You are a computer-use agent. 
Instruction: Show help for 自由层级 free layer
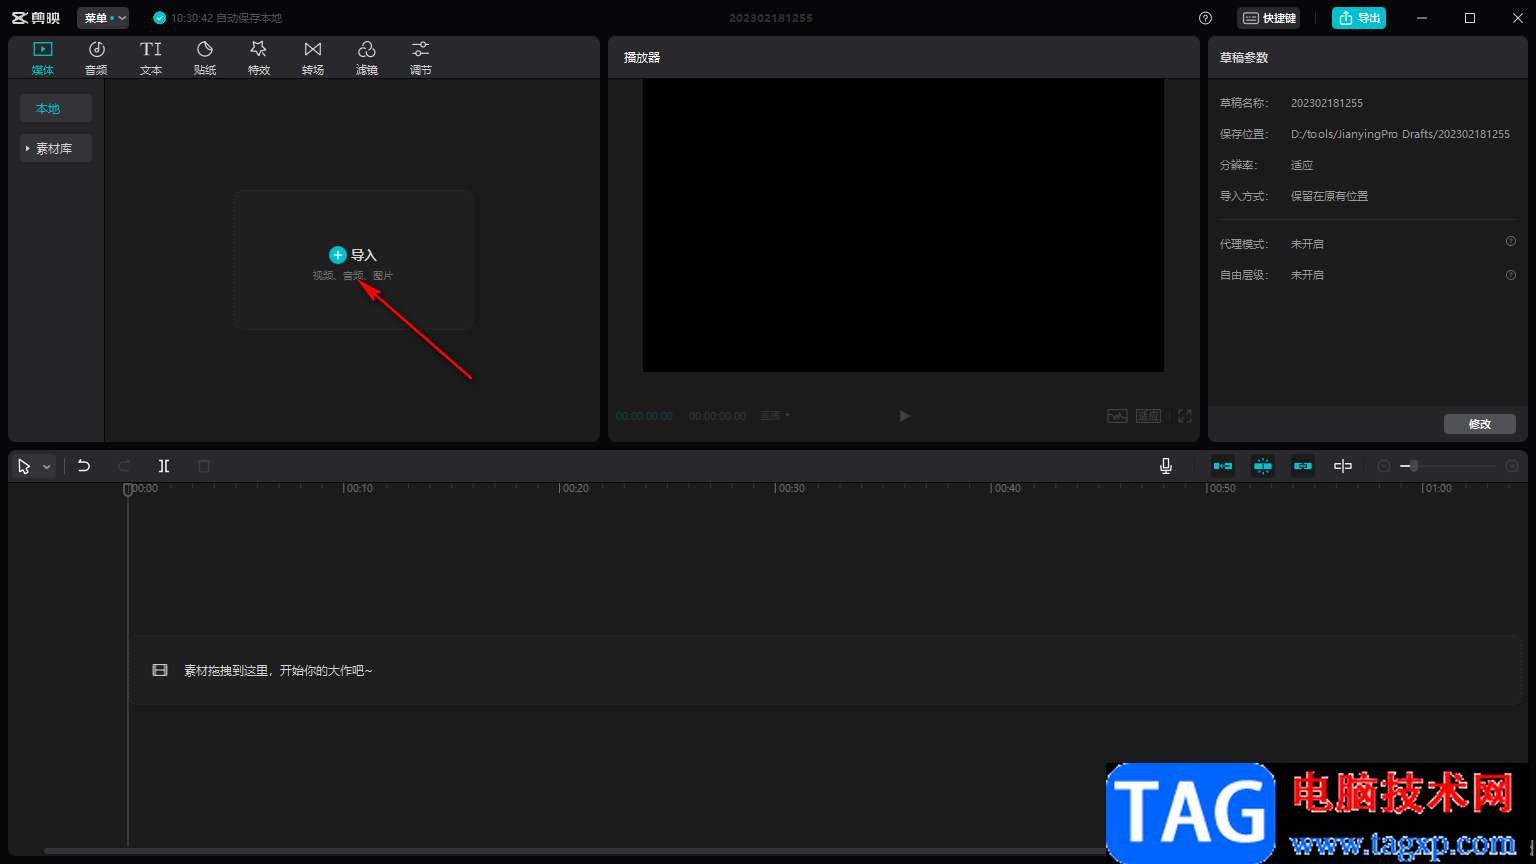pos(1511,274)
